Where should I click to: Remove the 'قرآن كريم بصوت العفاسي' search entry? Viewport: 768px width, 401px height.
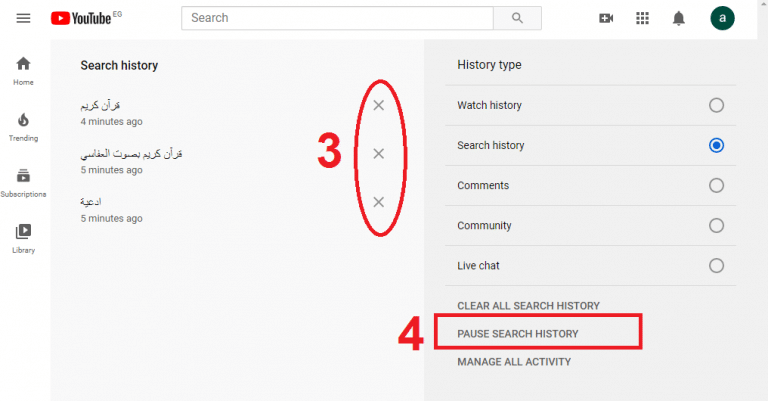379,154
